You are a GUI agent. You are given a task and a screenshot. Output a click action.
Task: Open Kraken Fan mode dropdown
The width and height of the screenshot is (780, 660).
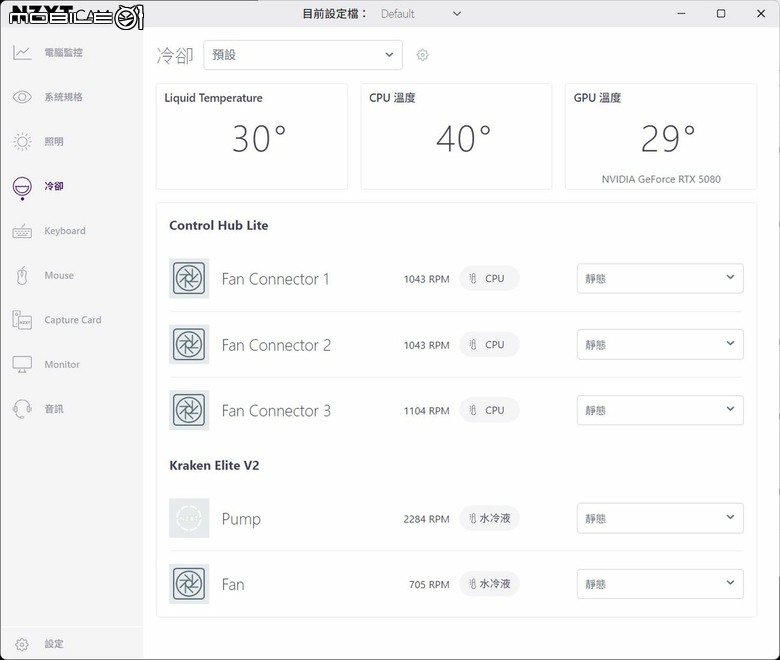click(660, 584)
